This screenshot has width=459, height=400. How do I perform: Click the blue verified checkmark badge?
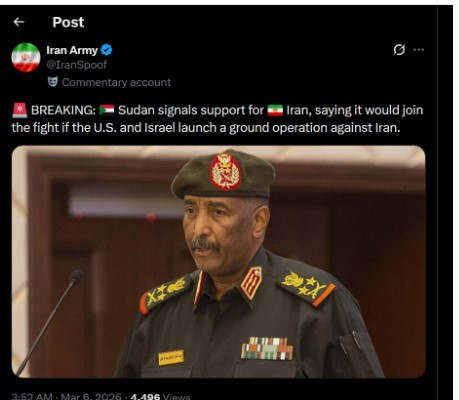(x=107, y=50)
